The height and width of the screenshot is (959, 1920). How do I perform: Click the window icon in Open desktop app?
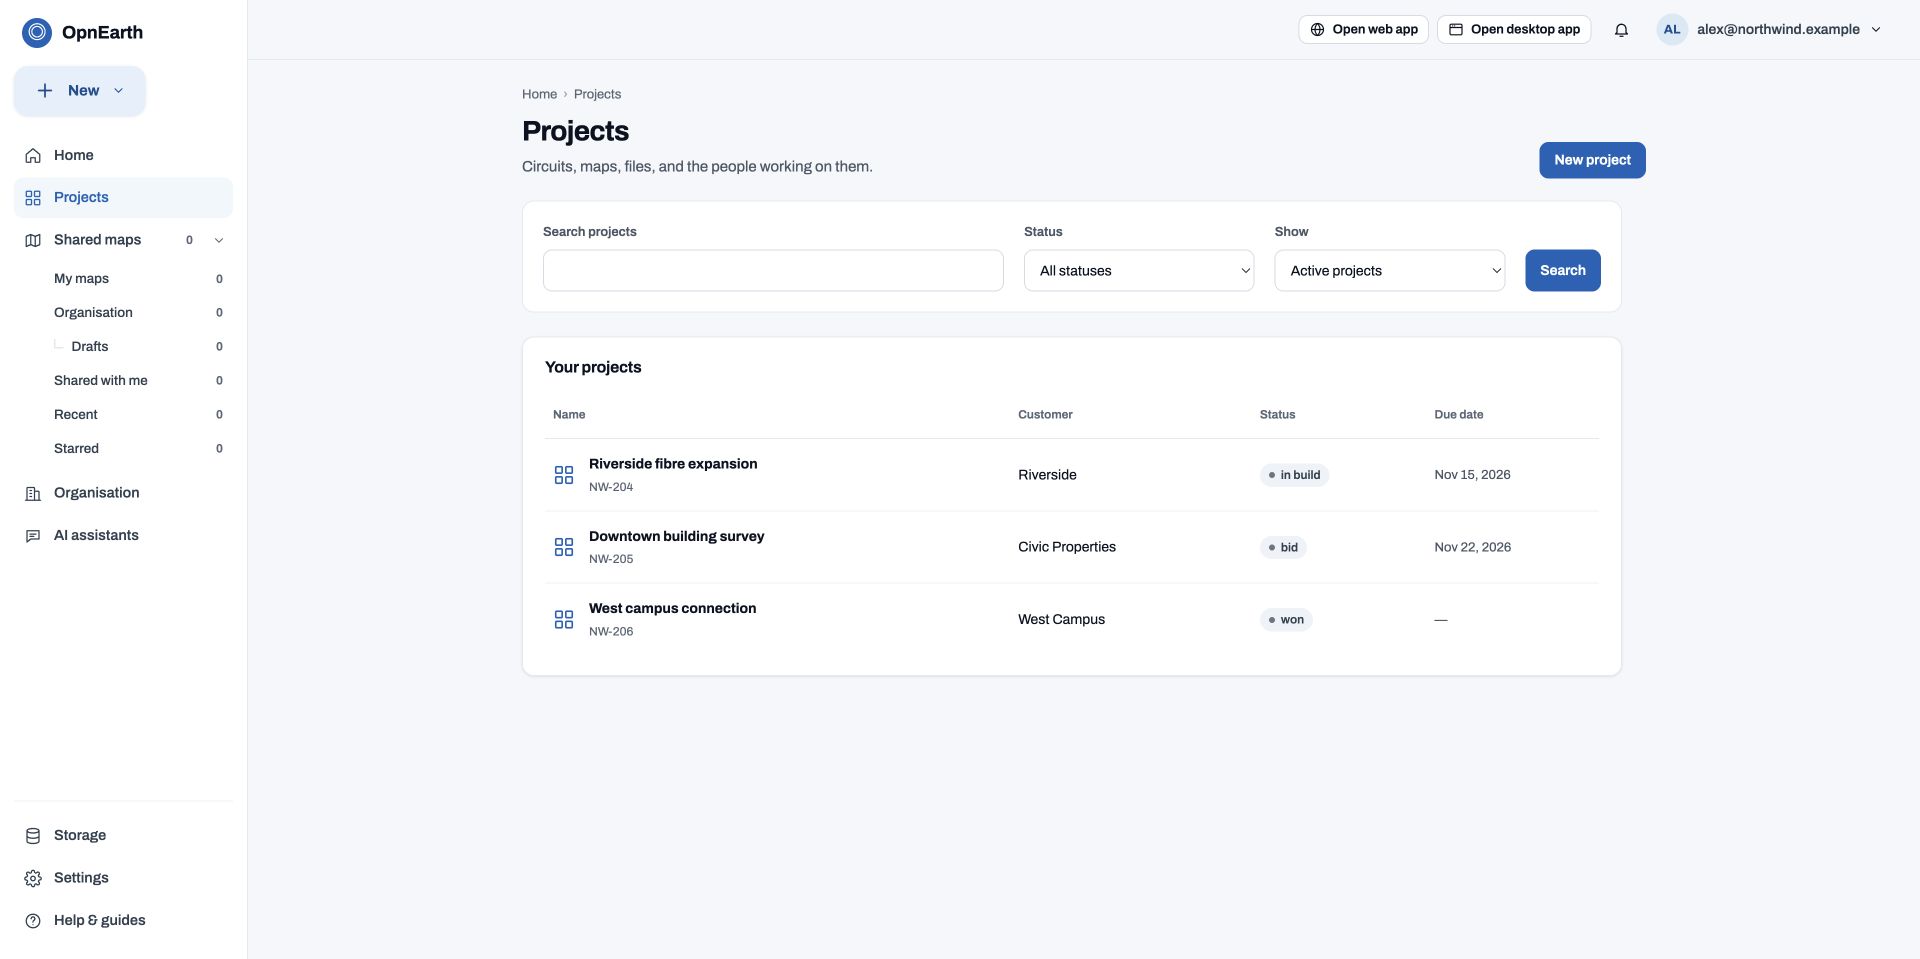pos(1456,30)
